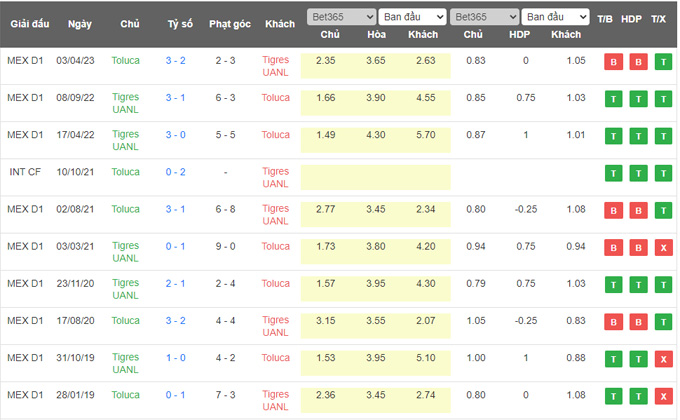Click the red T/B badge in the 28/01/19 row

tap(612, 395)
